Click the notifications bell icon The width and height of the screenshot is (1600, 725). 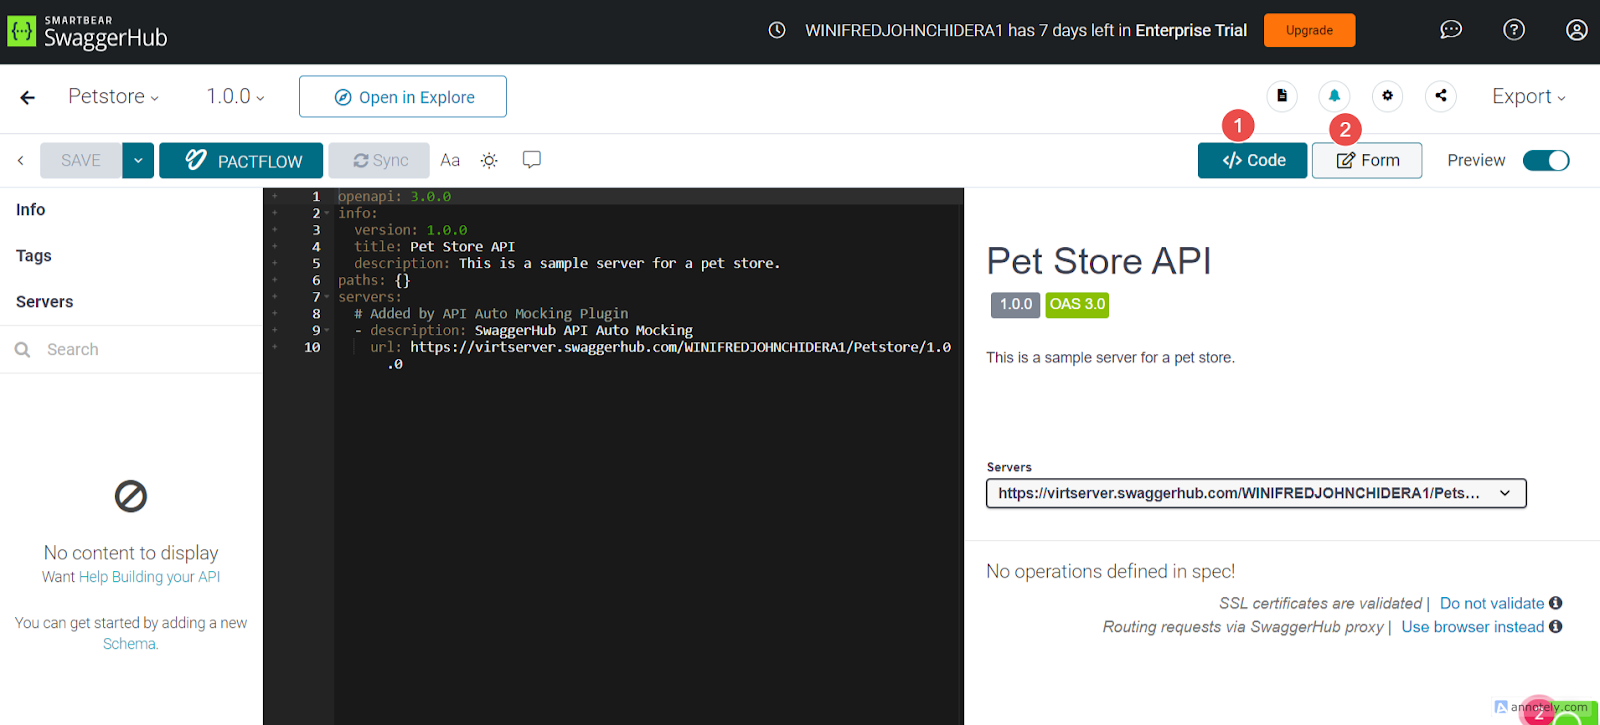1334,96
